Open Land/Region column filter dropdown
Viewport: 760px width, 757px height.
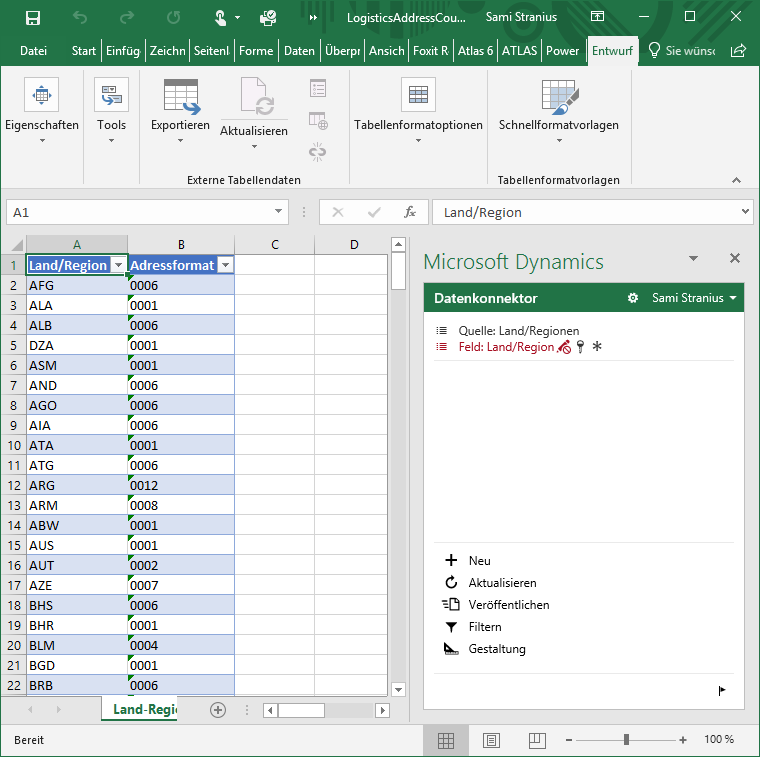[119, 265]
